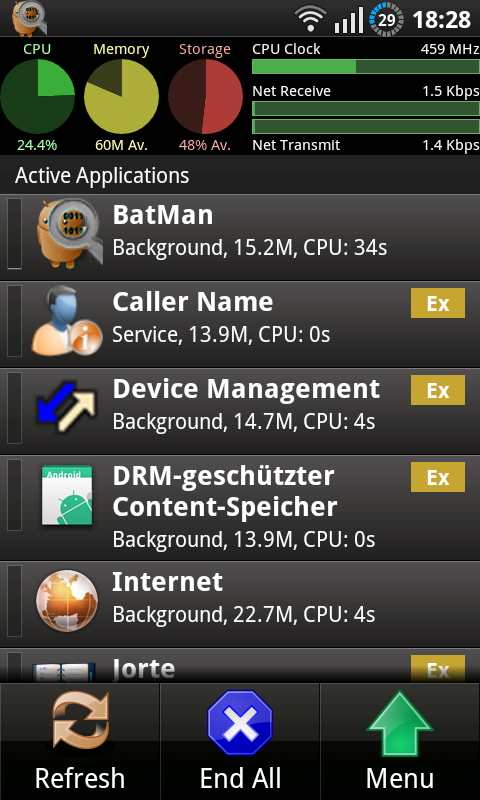
Task: Open the CPU usage pie chart
Action: tap(37, 96)
